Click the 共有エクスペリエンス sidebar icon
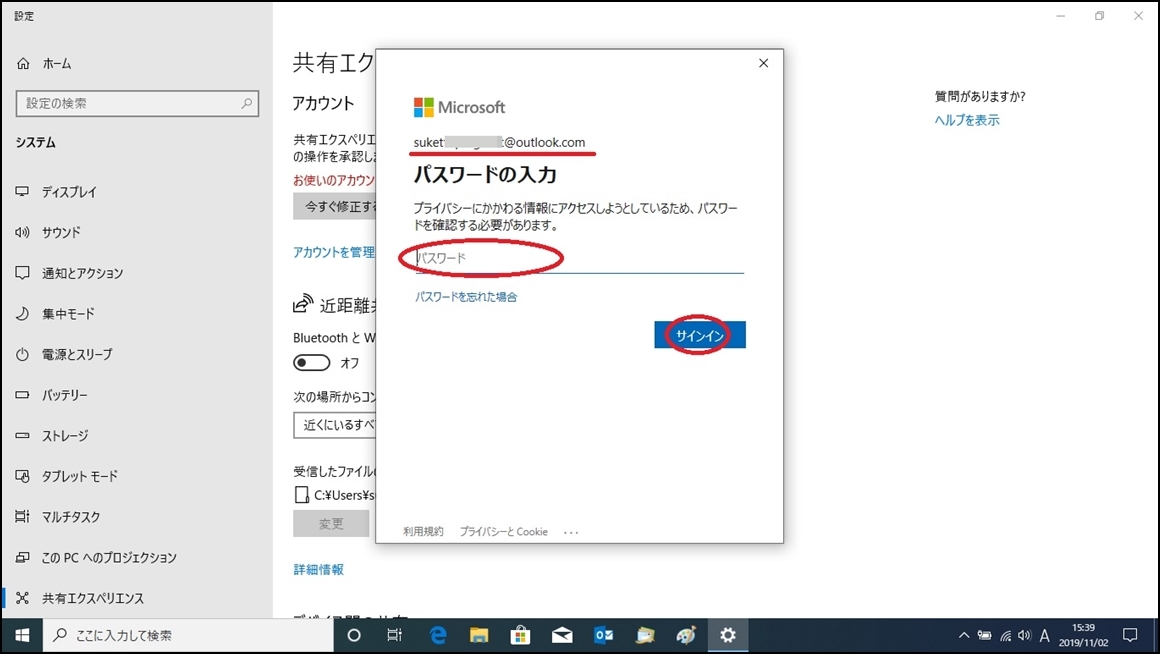The height and width of the screenshot is (654, 1160). pyautogui.click(x=22, y=598)
